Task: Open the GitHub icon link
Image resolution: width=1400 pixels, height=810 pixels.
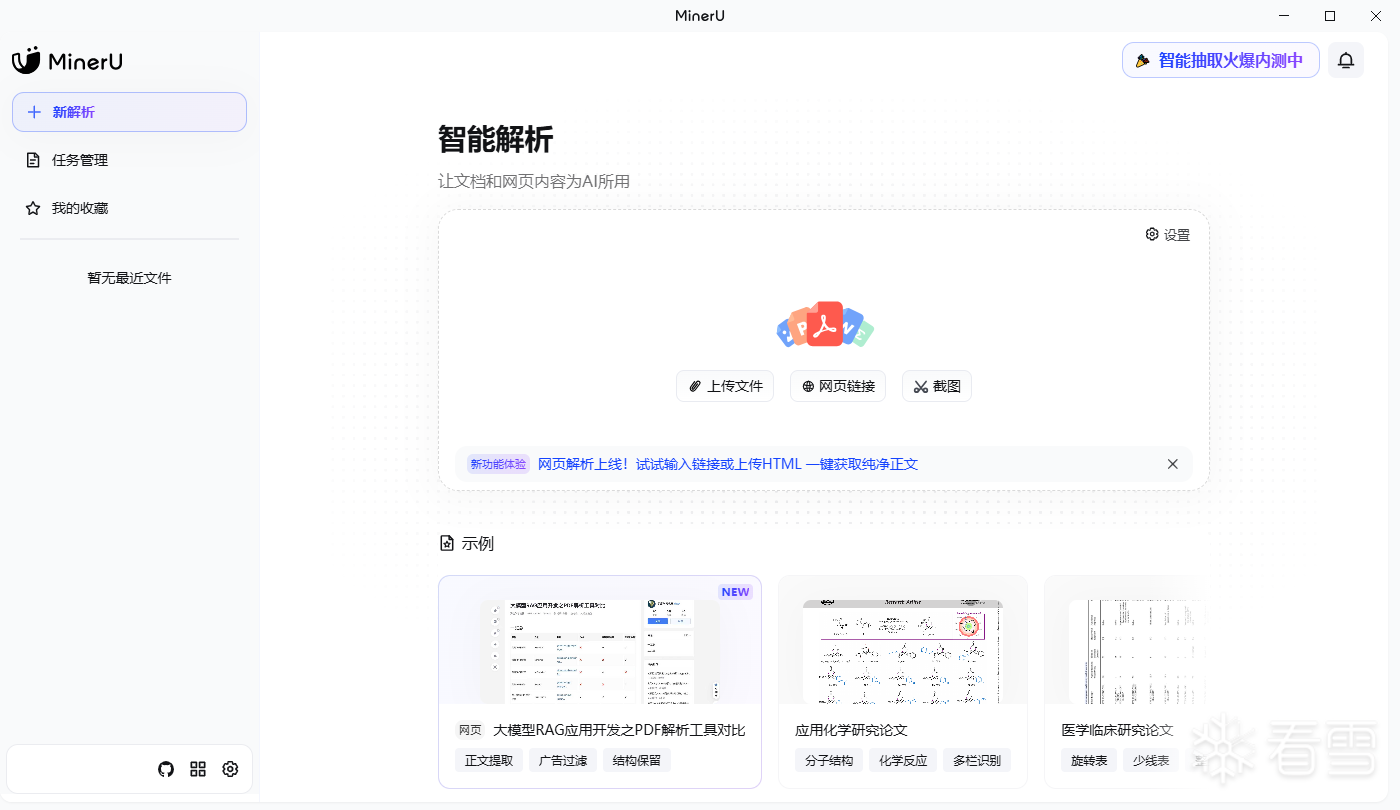Action: (x=166, y=769)
